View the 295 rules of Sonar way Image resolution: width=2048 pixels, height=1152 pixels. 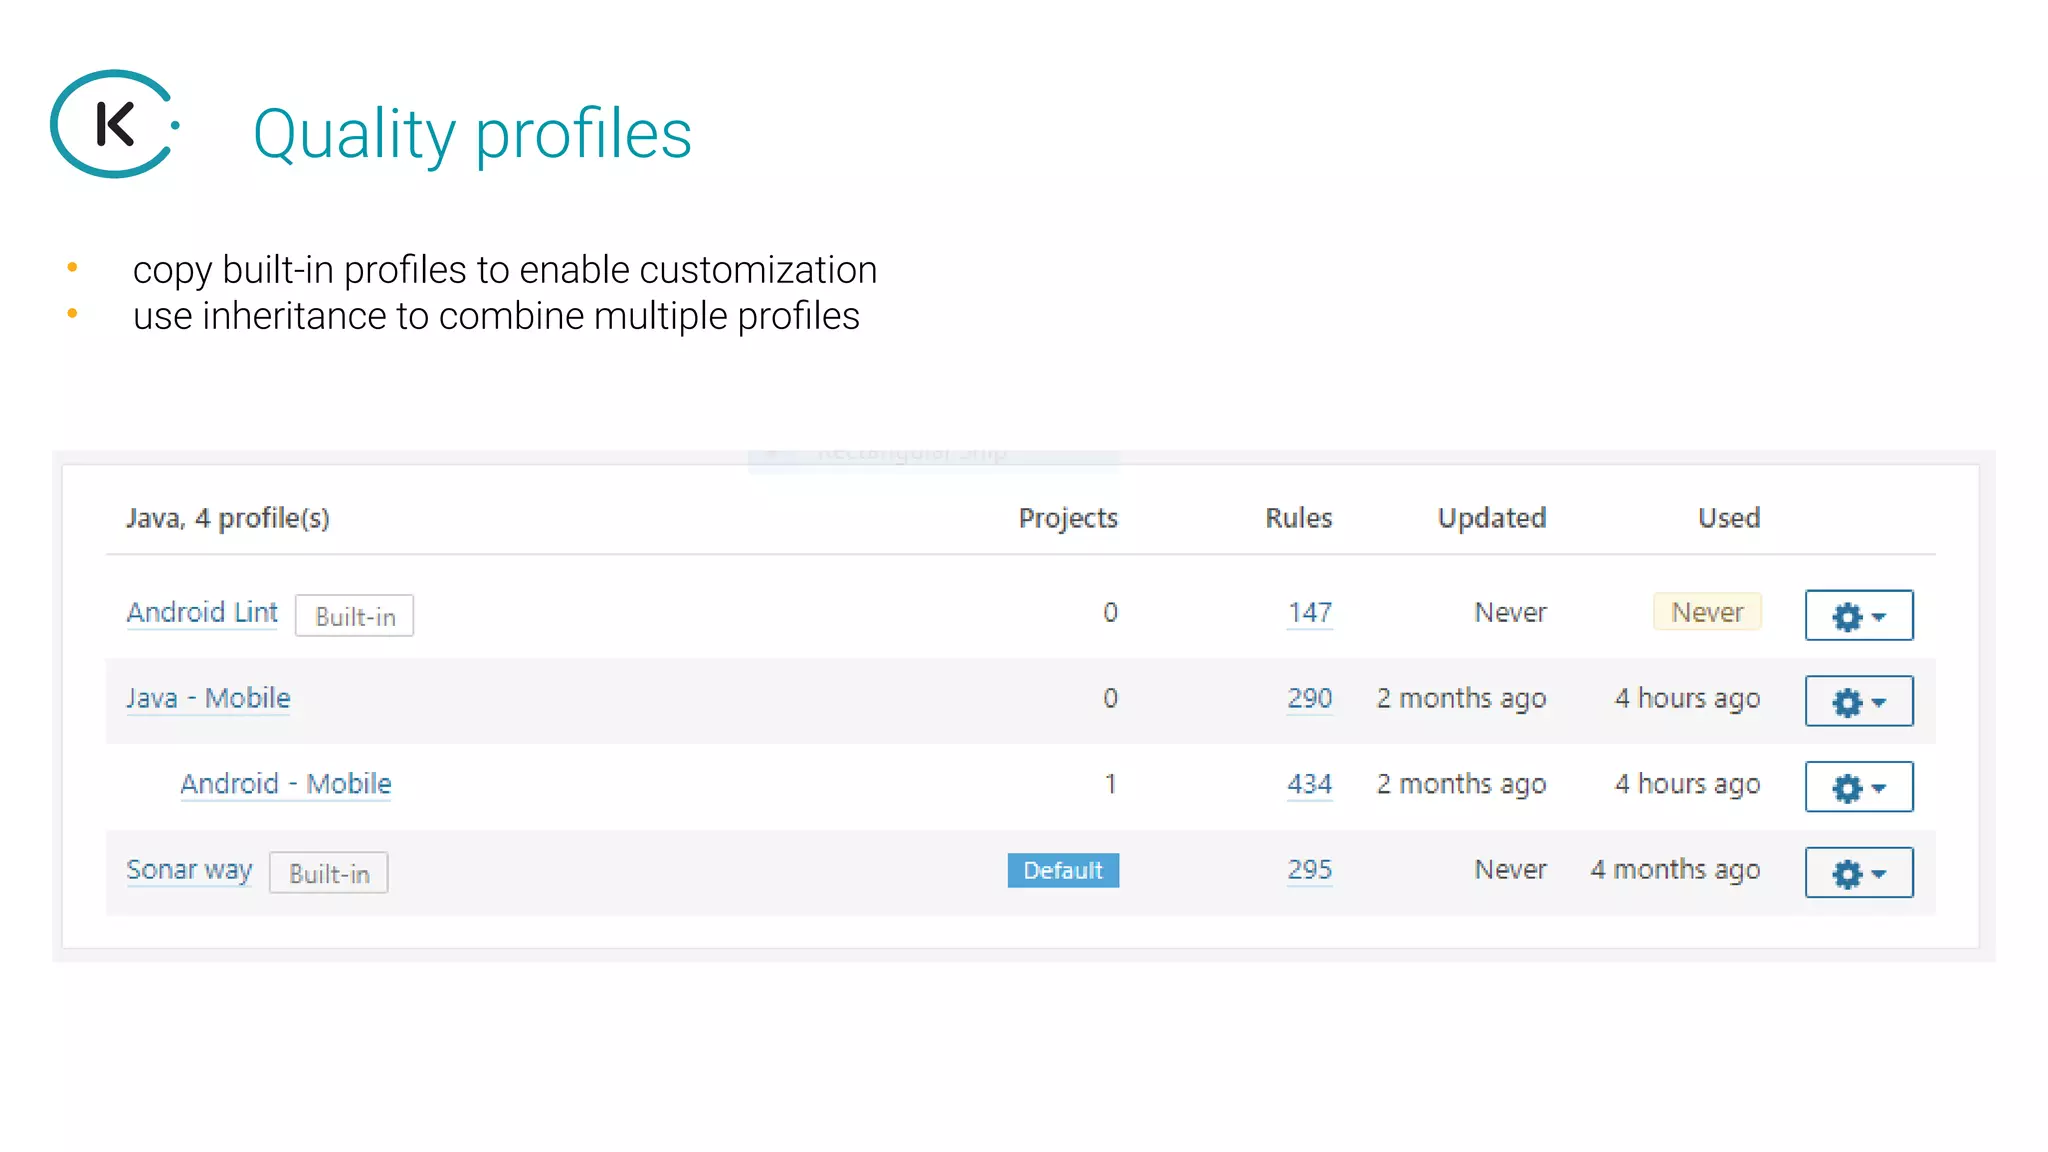pyautogui.click(x=1310, y=870)
